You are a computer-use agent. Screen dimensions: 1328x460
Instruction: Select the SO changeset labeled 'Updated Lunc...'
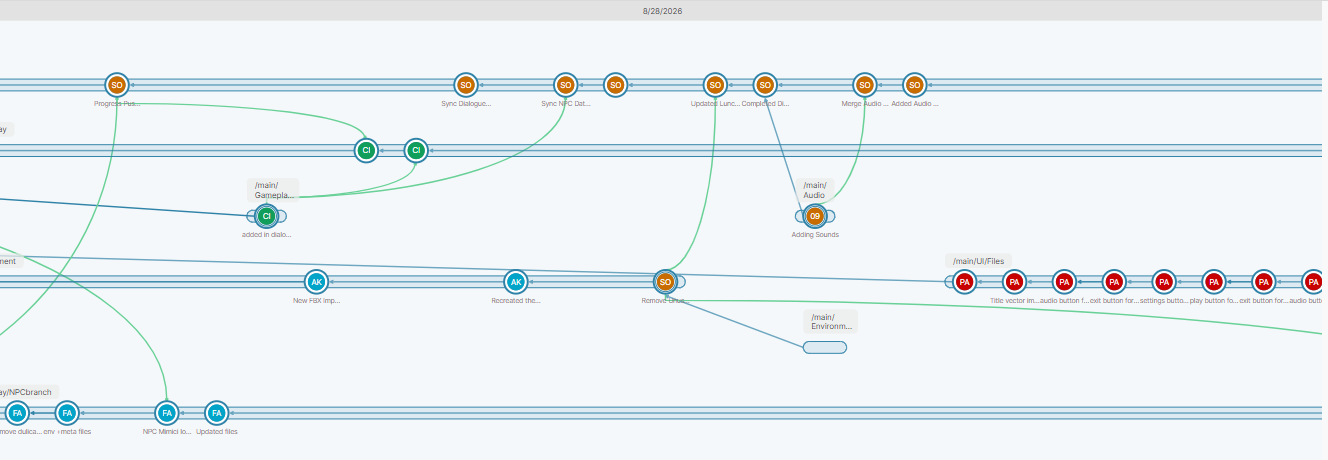click(714, 85)
